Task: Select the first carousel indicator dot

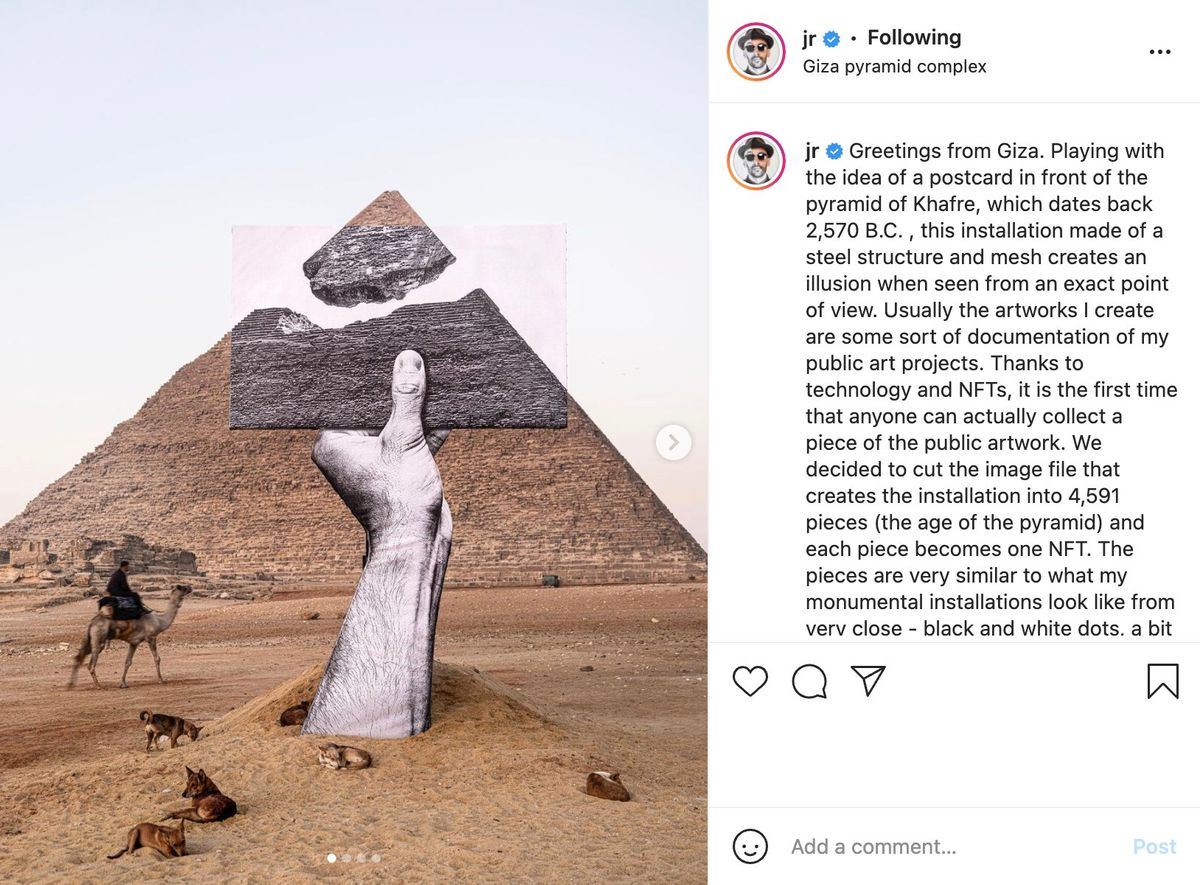Action: point(333,858)
